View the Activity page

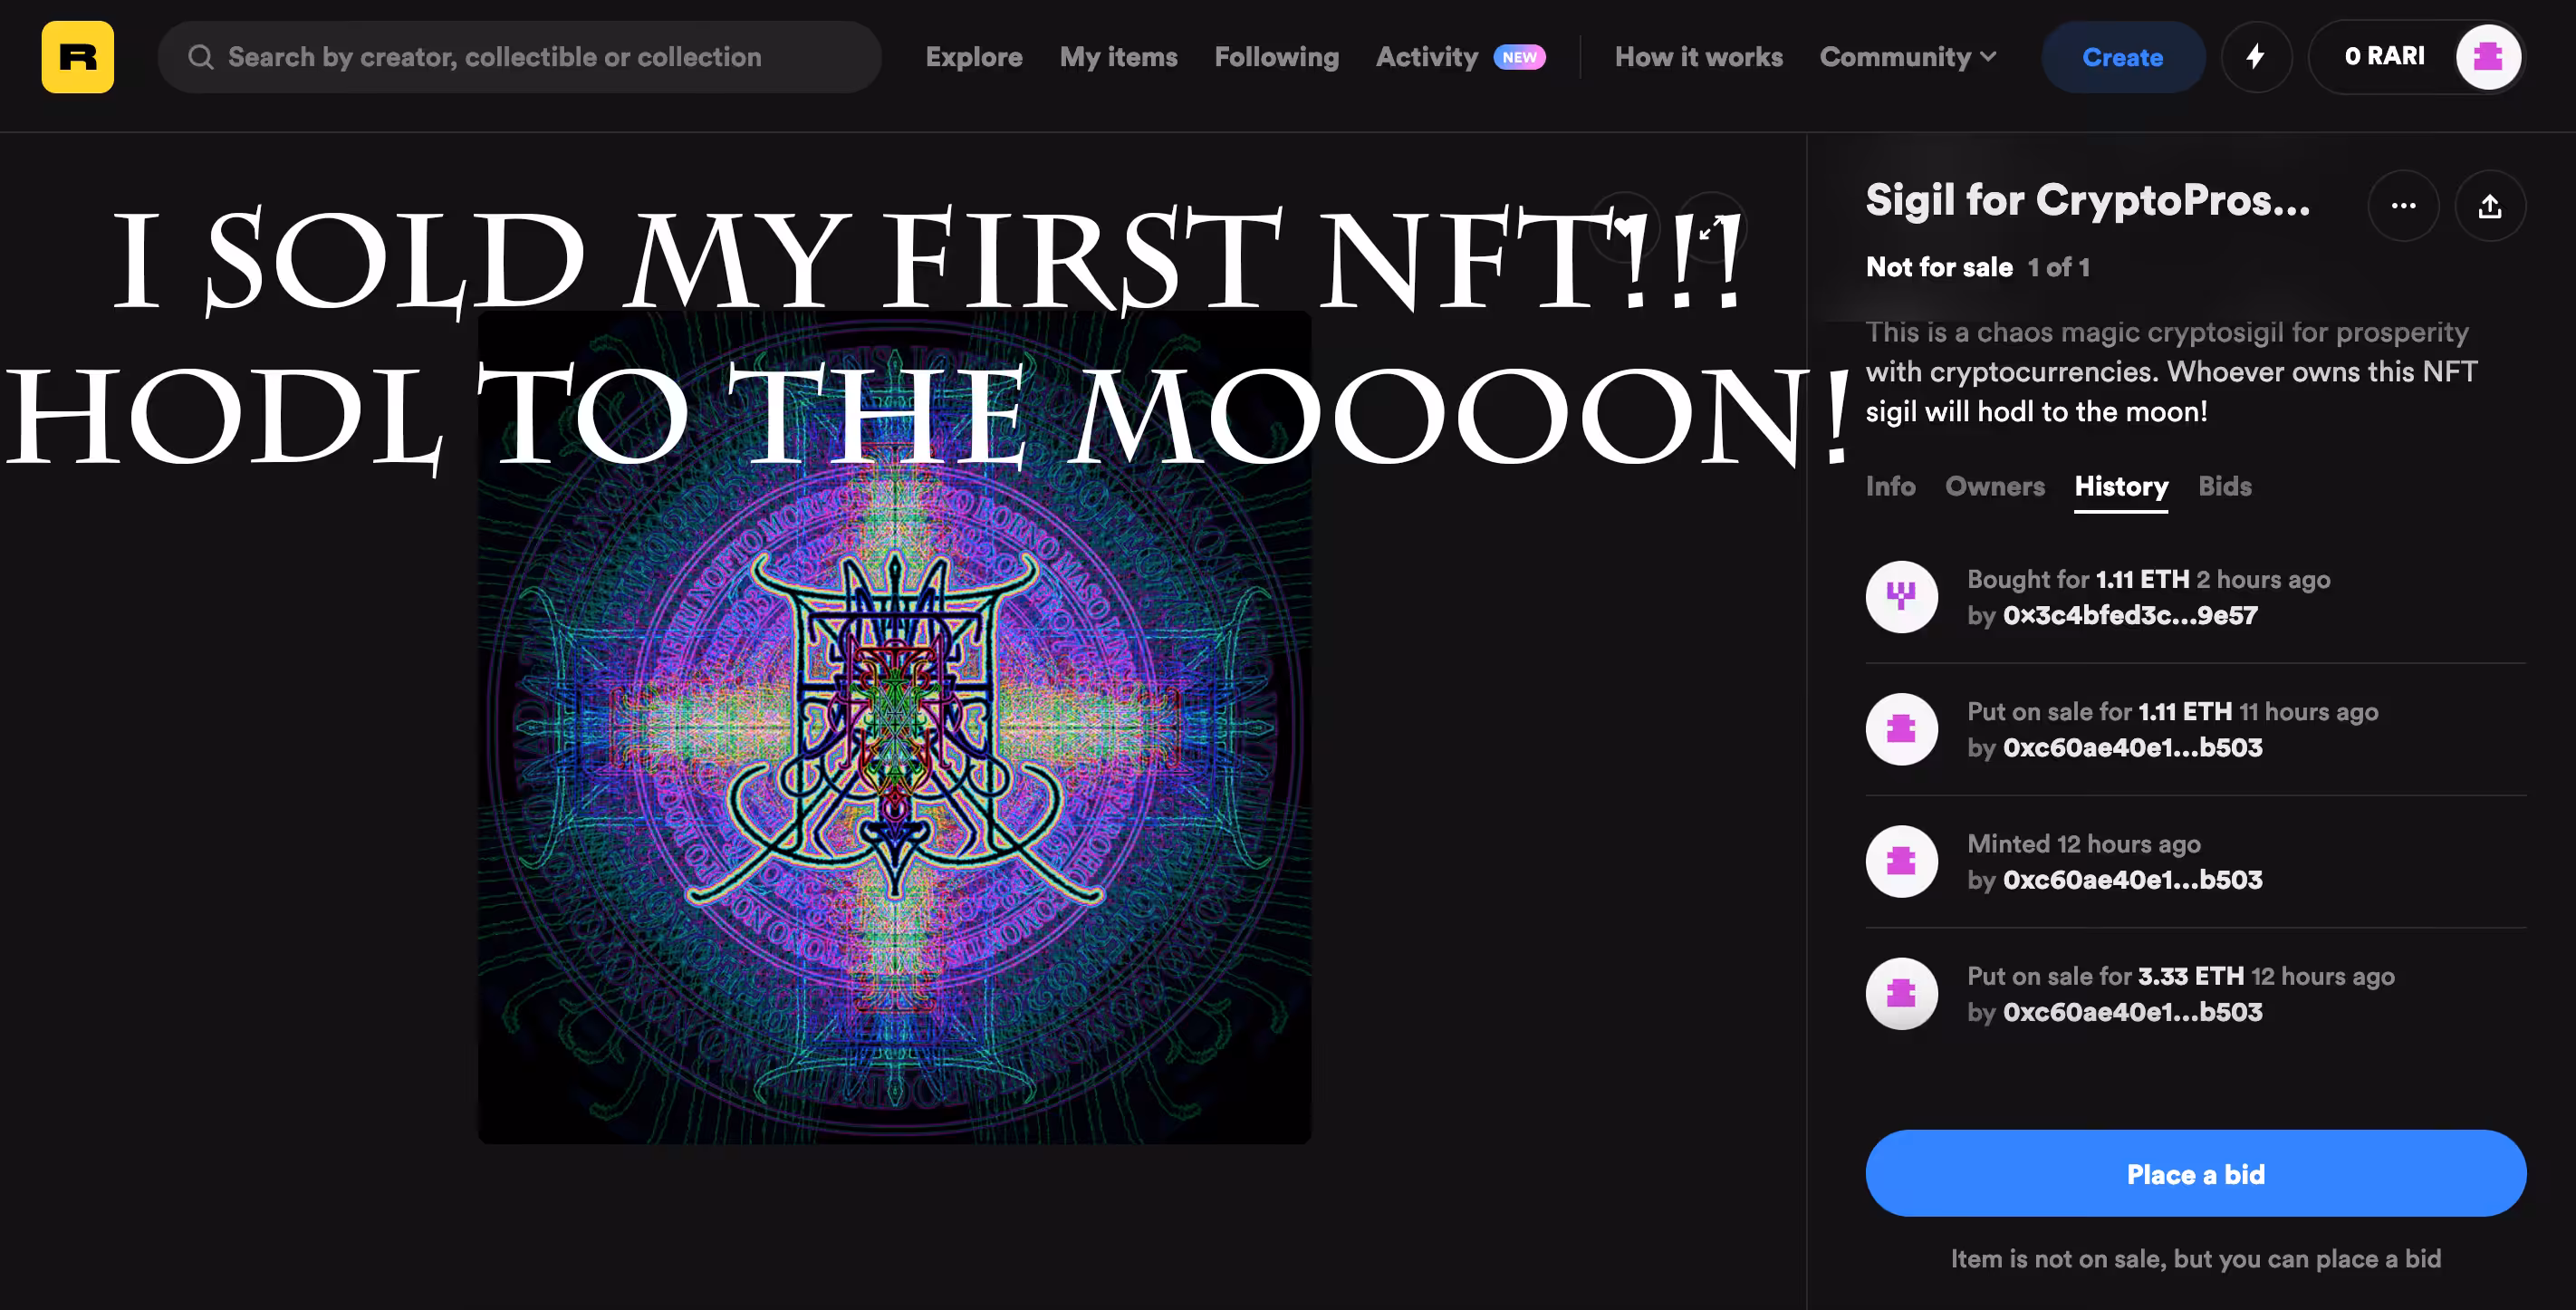[1427, 57]
